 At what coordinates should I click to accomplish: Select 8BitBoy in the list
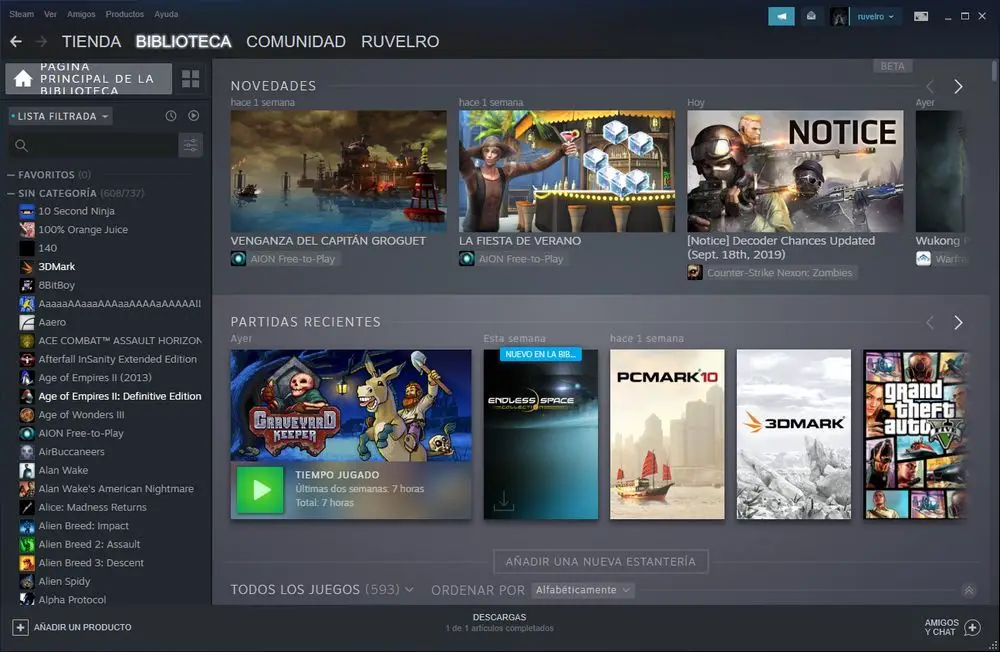point(57,285)
